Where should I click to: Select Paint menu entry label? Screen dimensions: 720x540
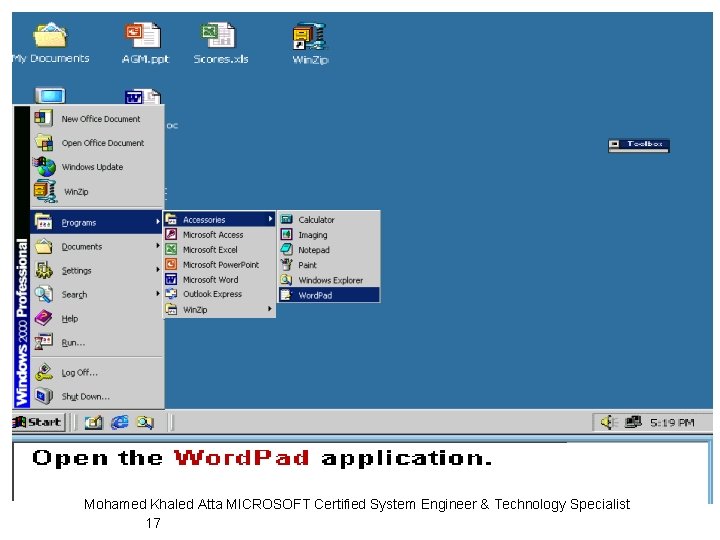[307, 265]
